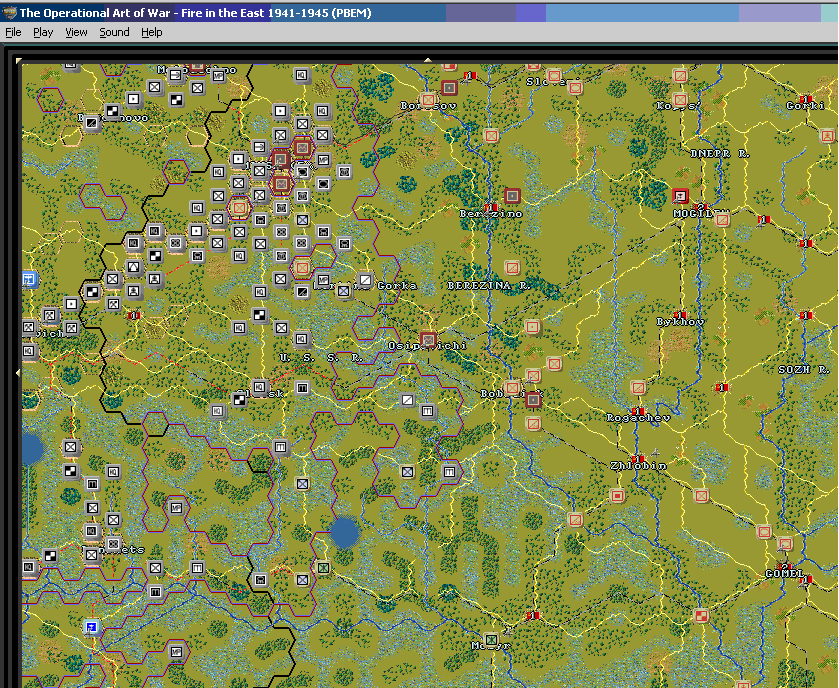Viewport: 839px width, 688px height.
Task: Click the Gorki town label
Action: (x=806, y=106)
